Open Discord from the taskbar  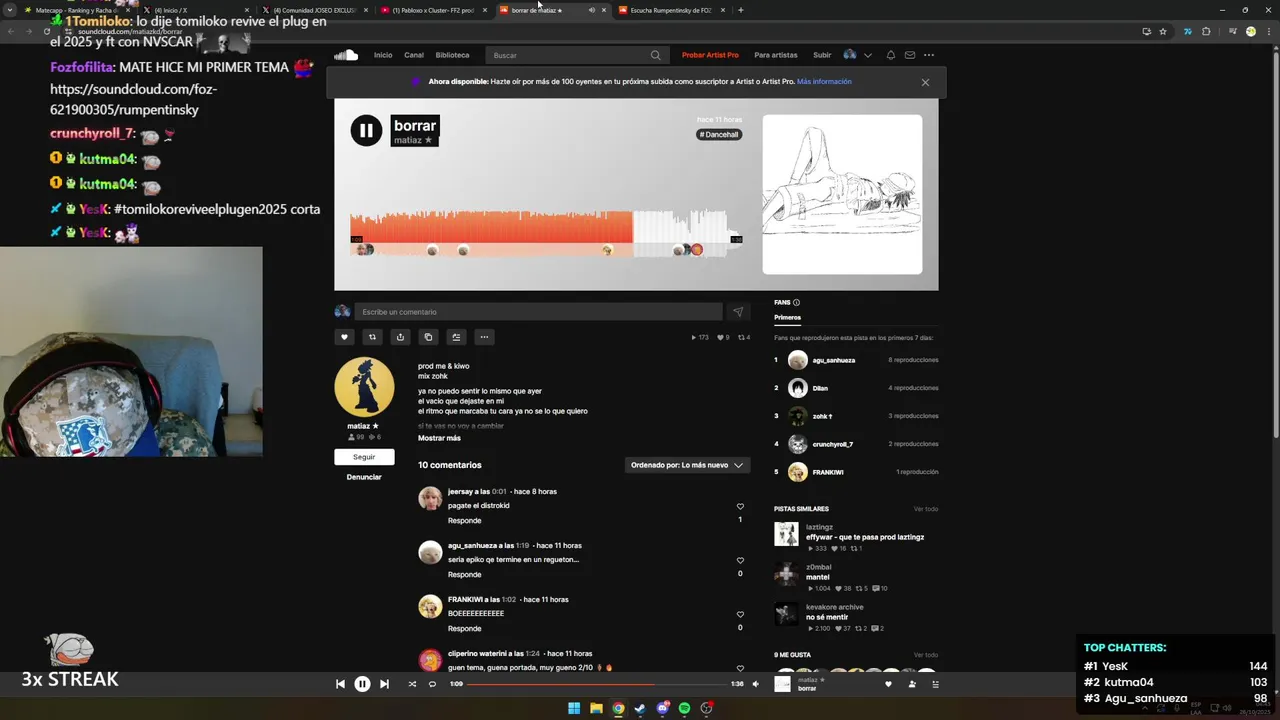pyautogui.click(x=662, y=708)
